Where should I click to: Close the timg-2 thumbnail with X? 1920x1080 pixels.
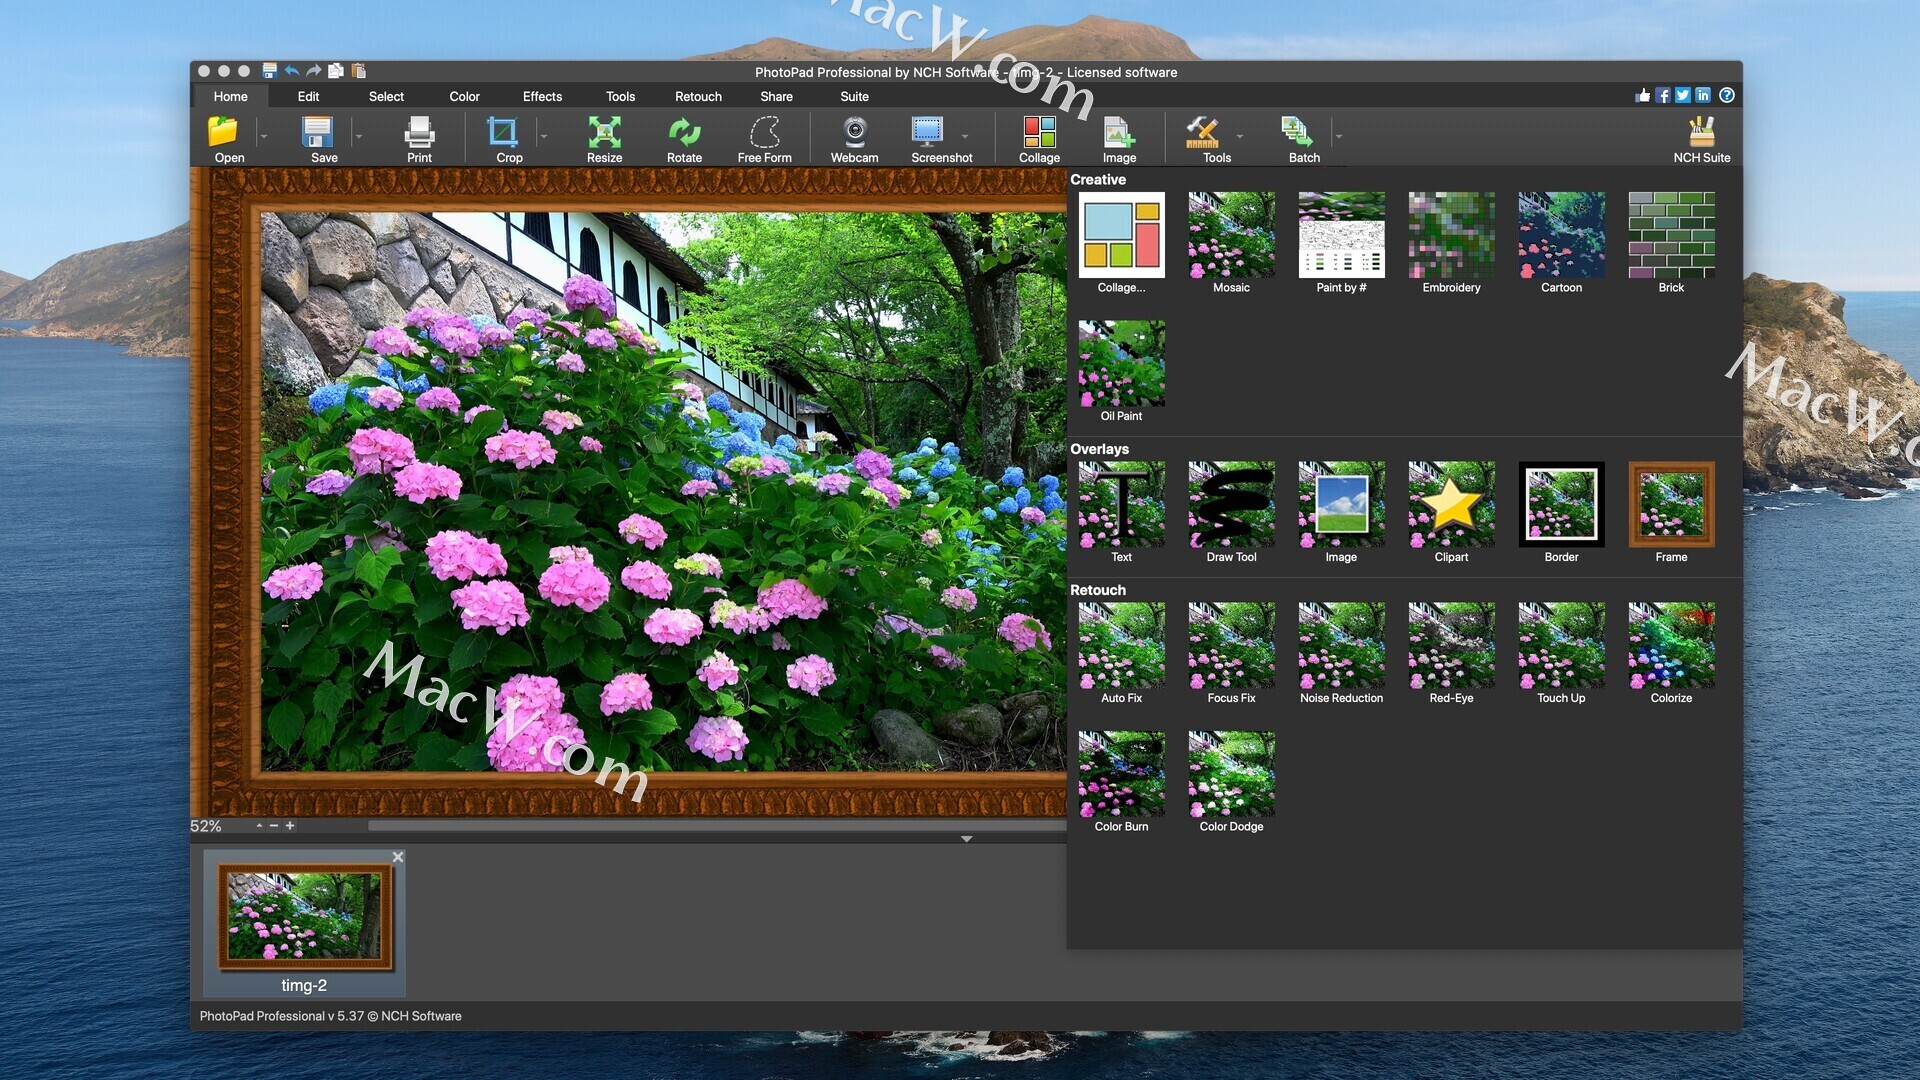pos(398,857)
